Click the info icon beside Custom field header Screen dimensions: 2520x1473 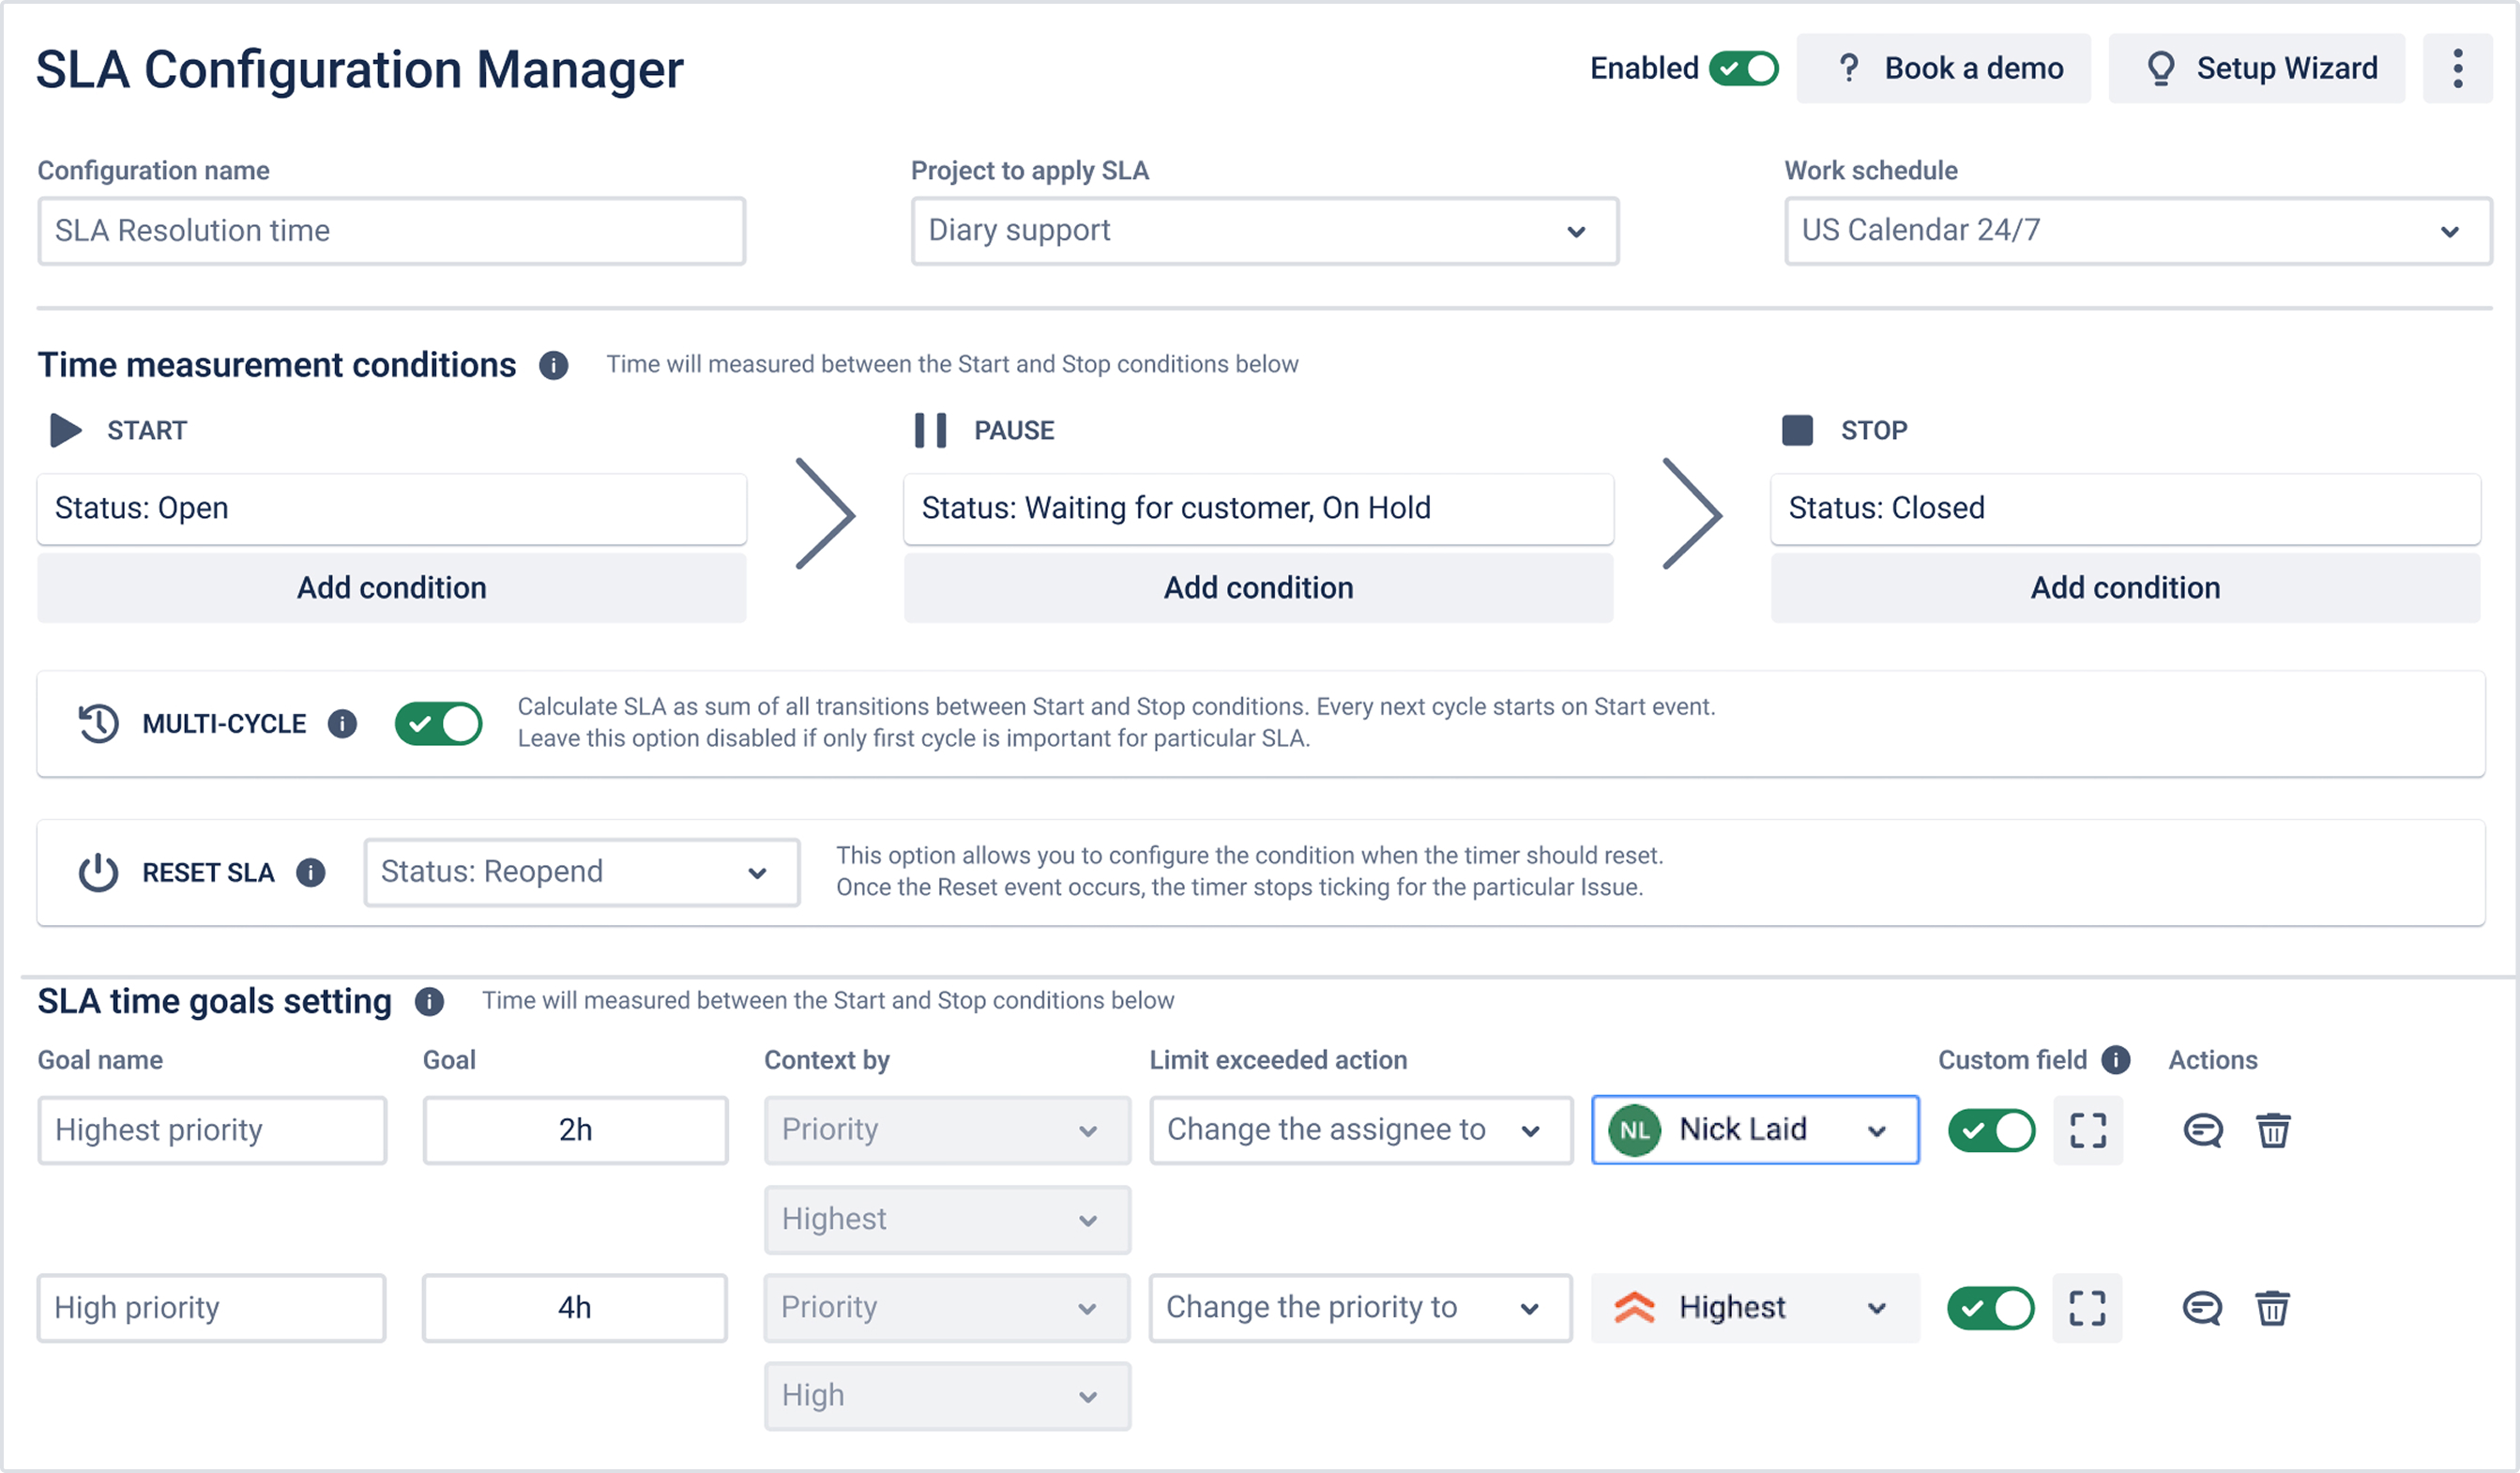pyautogui.click(x=2117, y=1059)
